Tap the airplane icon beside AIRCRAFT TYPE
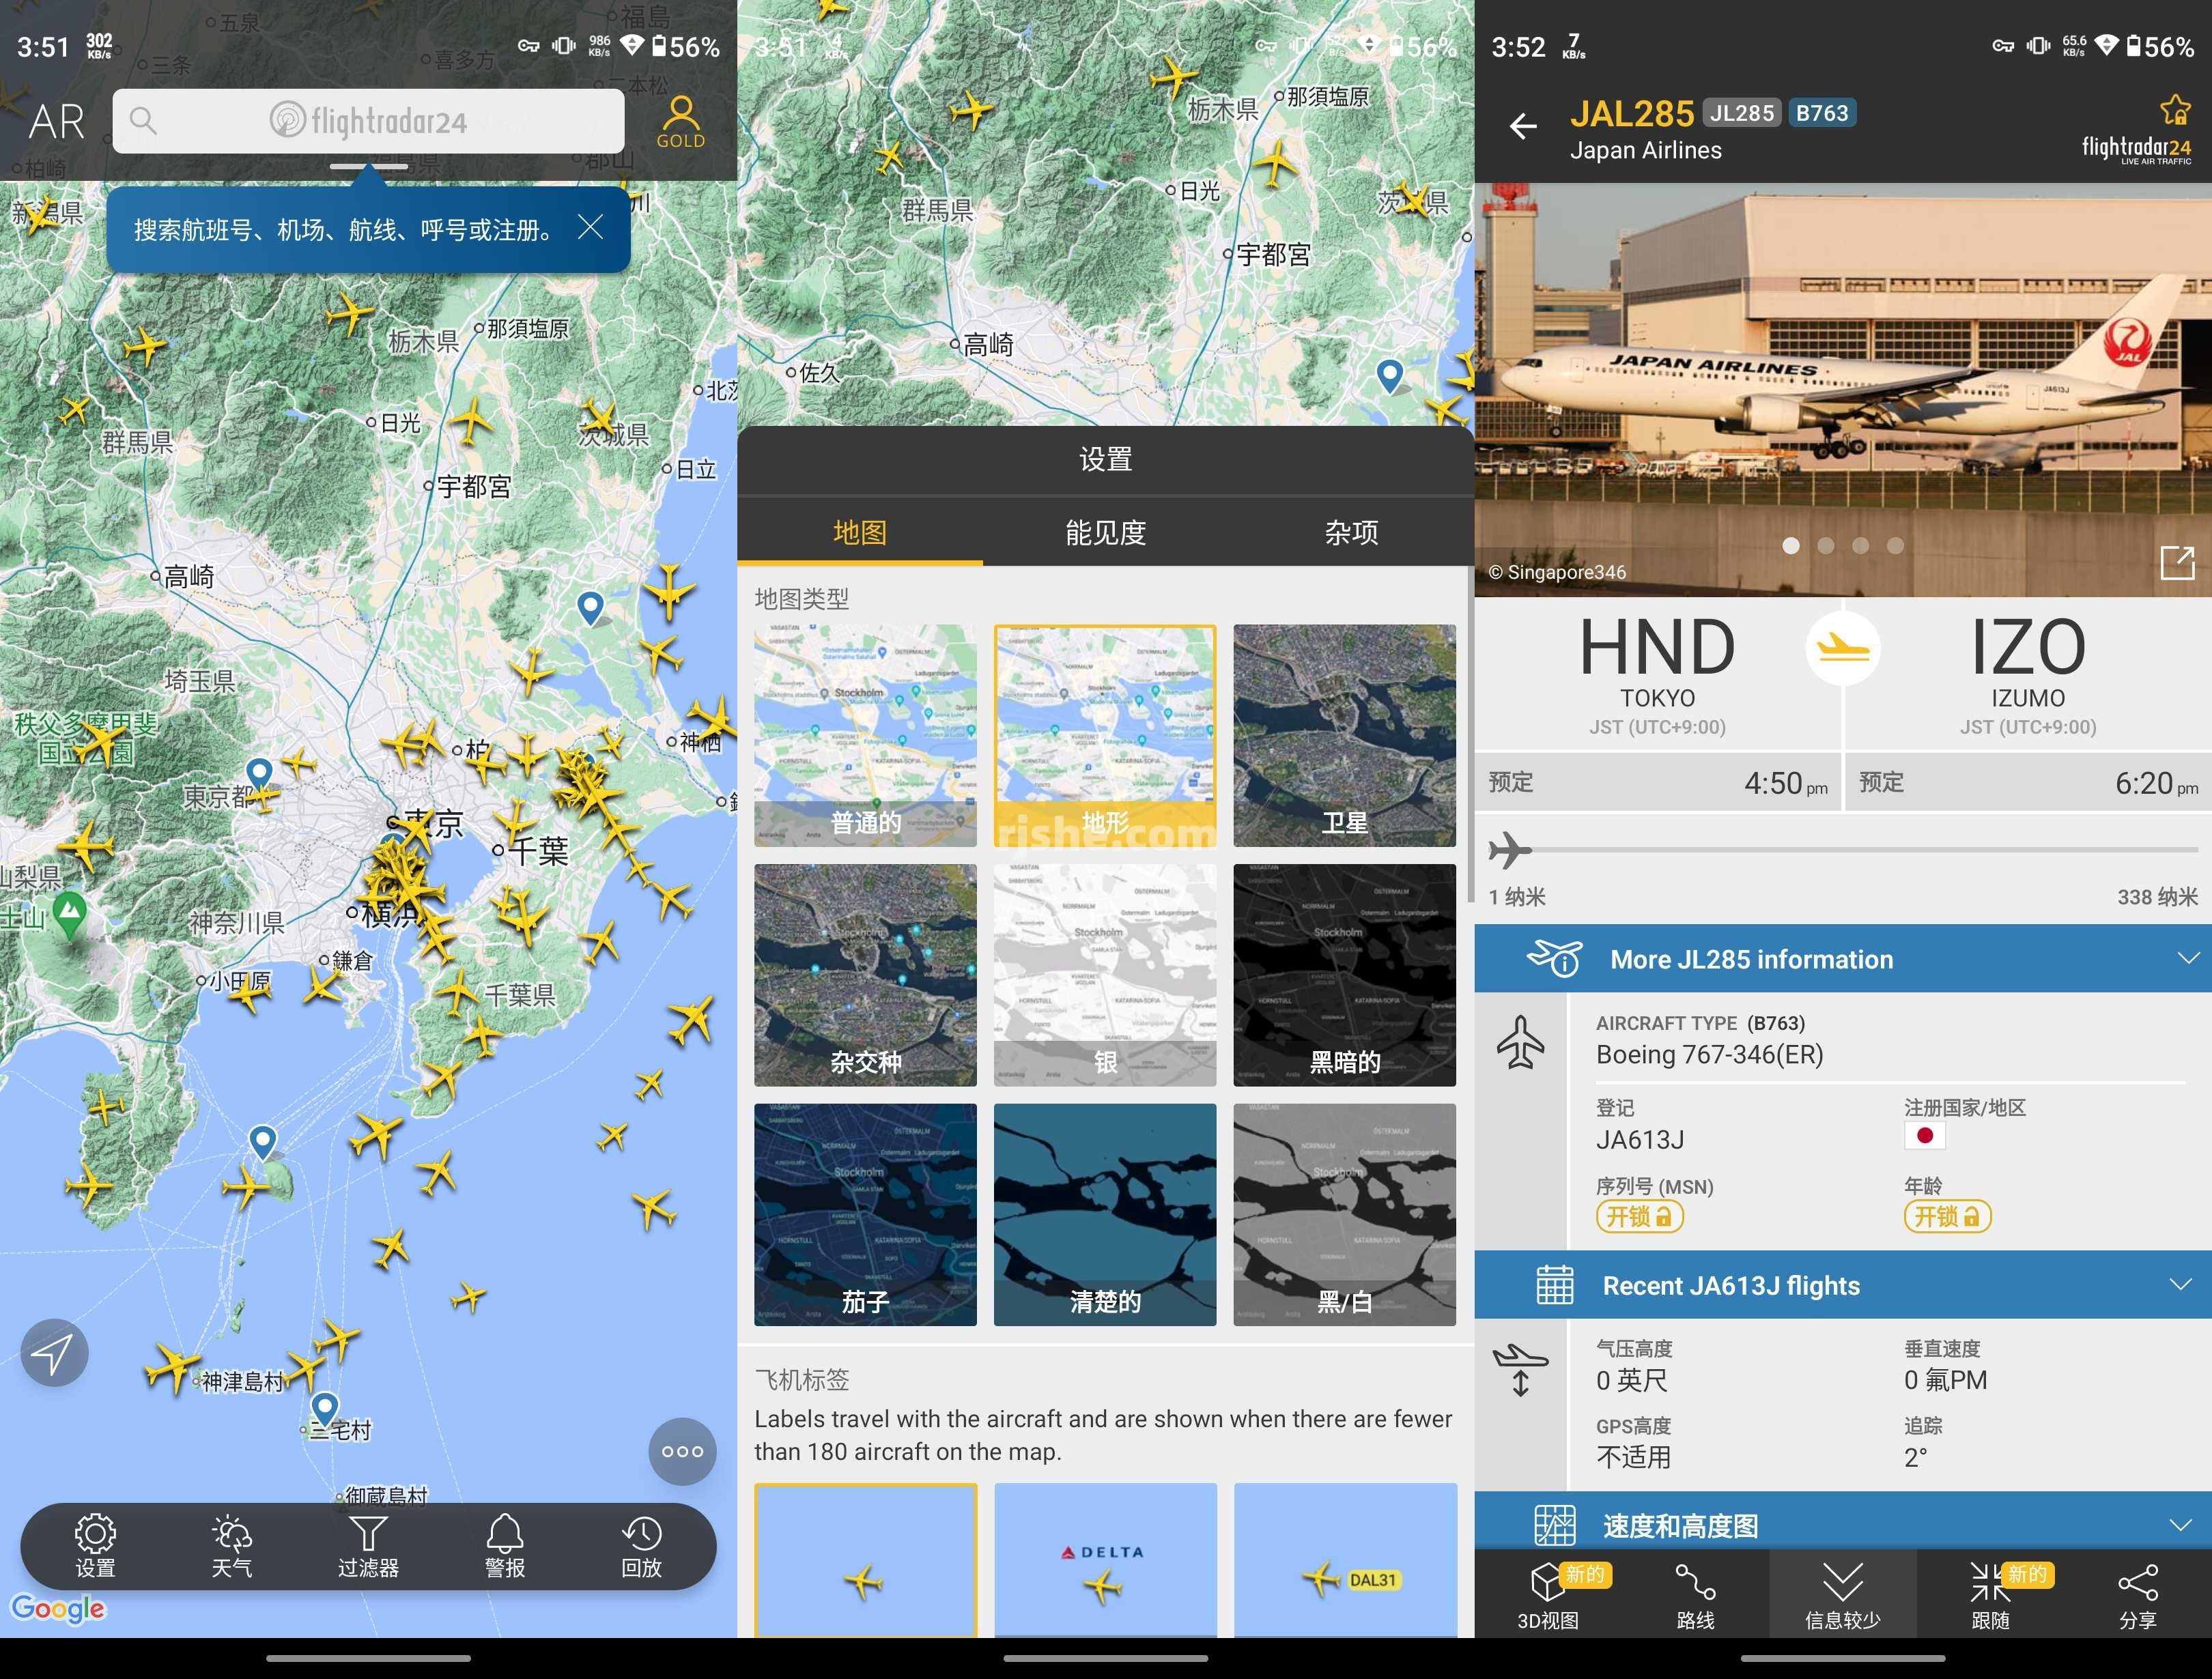 click(x=1520, y=1041)
